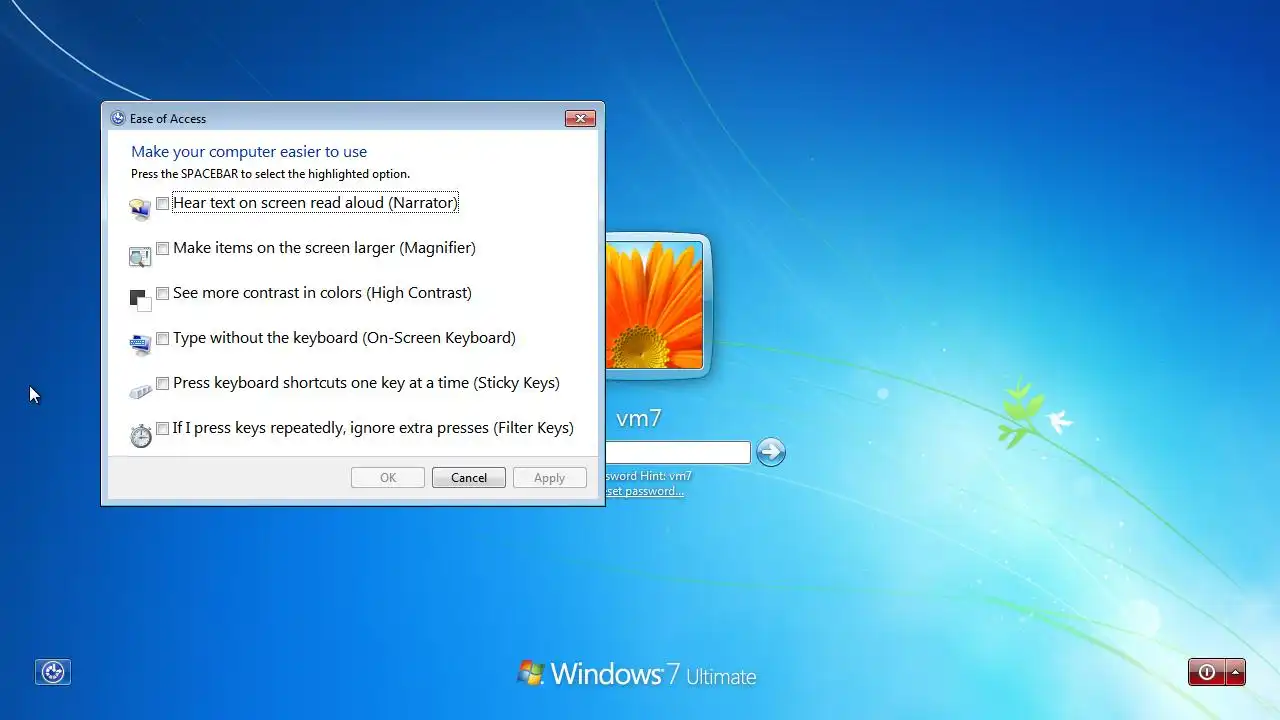Click the High Contrast black-white icon
The image size is (1280, 720).
tap(140, 300)
